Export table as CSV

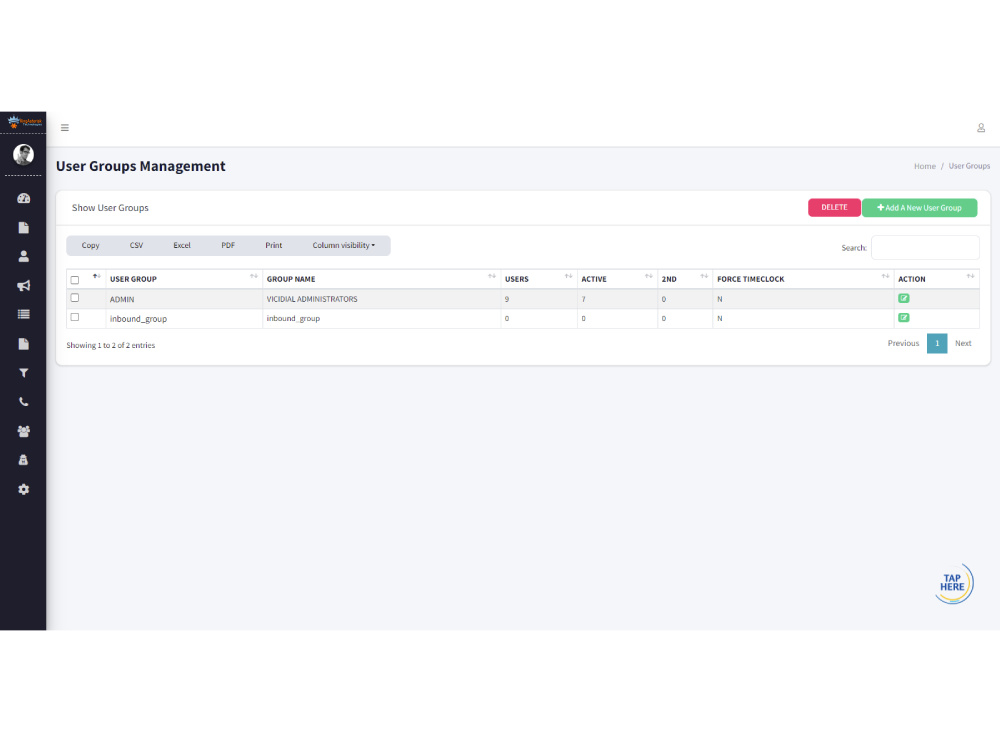click(x=136, y=246)
